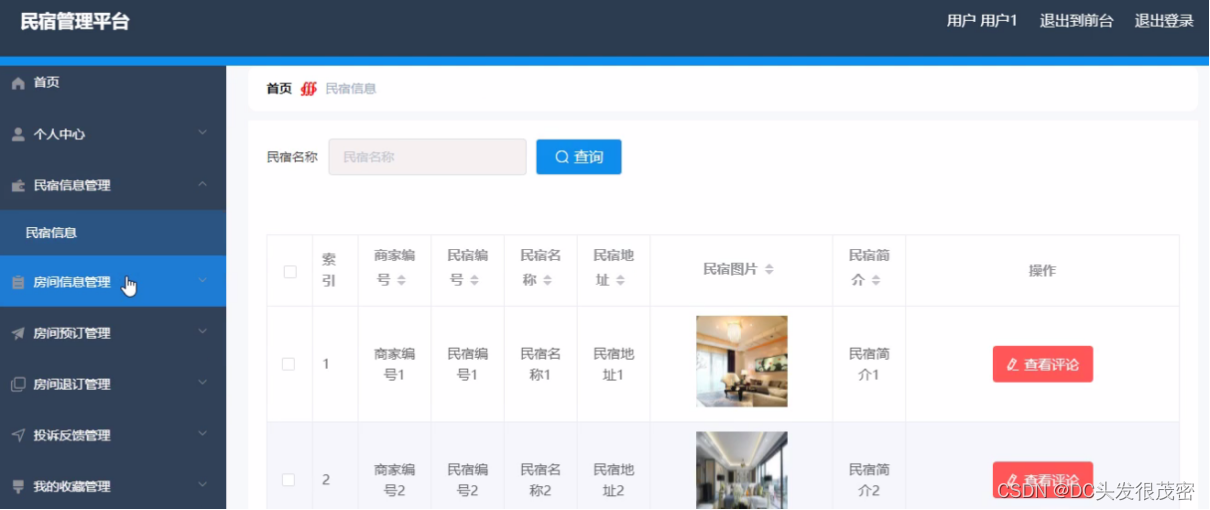Open 房间预订管理 menu label
The width and height of the screenshot is (1210, 510).
[72, 334]
